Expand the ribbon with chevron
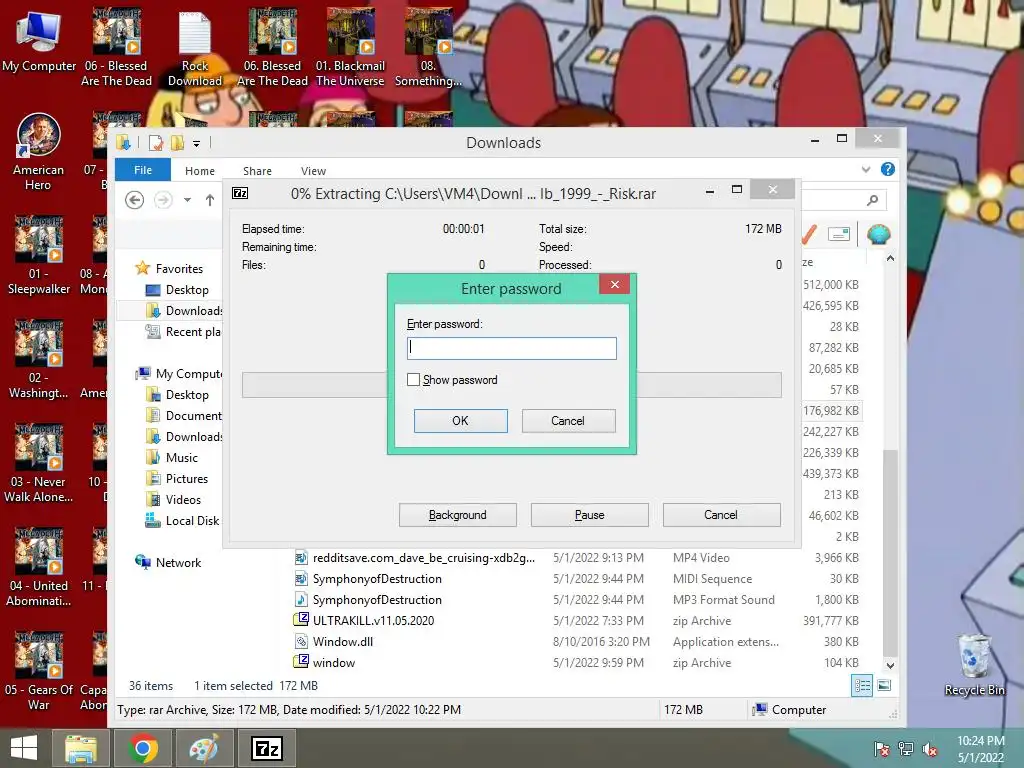1024x768 pixels. click(866, 169)
